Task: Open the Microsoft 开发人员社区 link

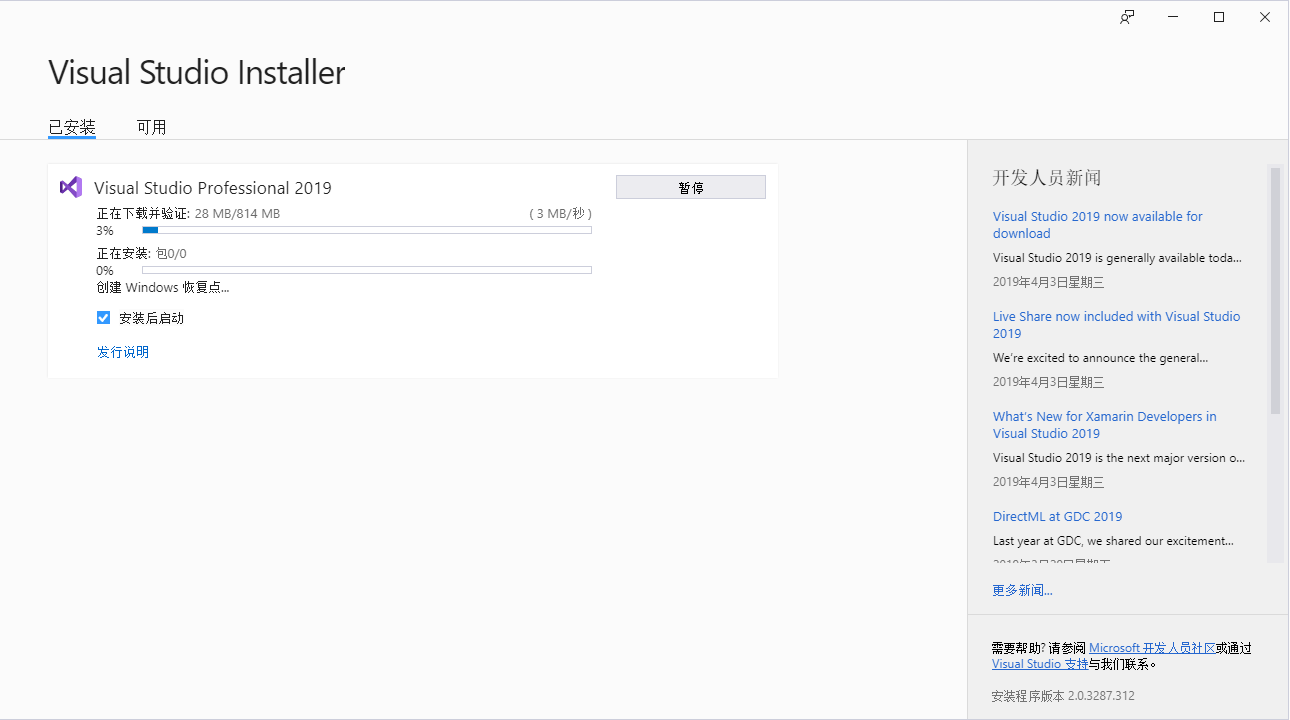Action: click(x=1152, y=648)
